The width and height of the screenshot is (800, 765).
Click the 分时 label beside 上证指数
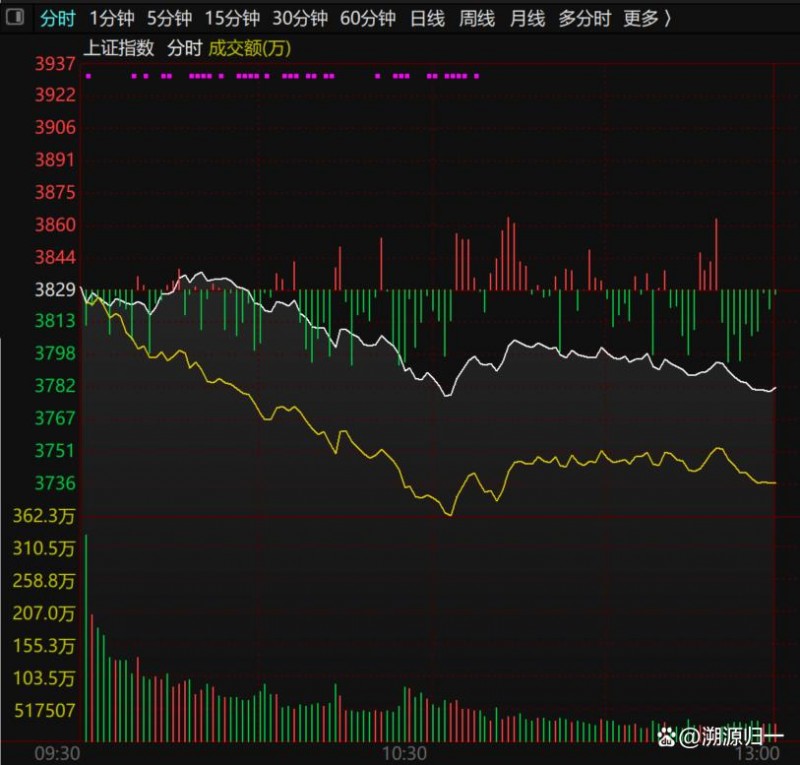click(184, 47)
